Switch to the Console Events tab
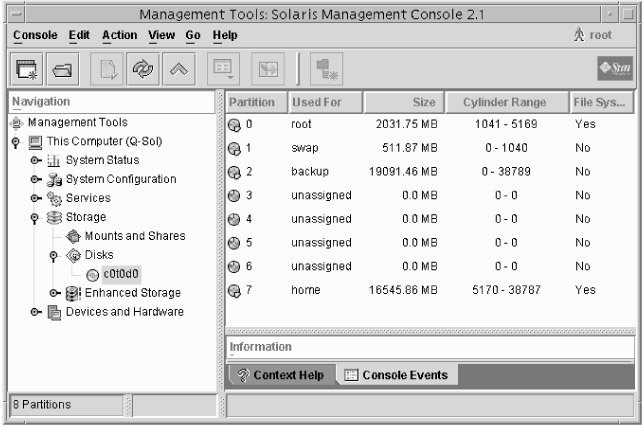643x426 pixels. click(395, 375)
